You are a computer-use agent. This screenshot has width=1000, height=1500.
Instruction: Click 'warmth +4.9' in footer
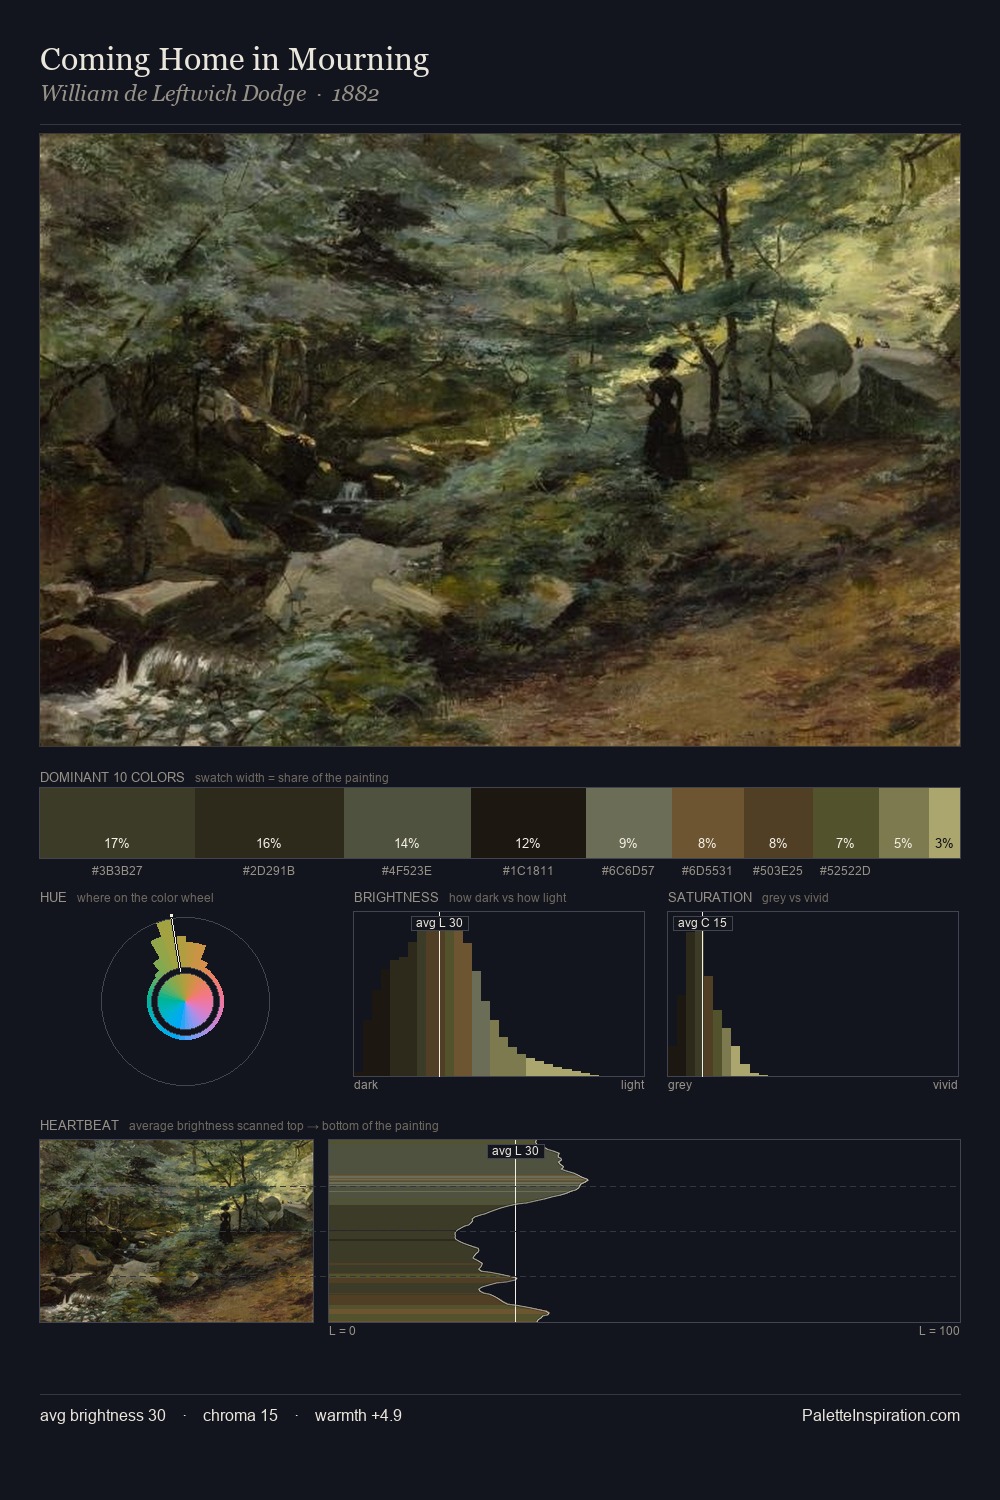click(x=358, y=1416)
